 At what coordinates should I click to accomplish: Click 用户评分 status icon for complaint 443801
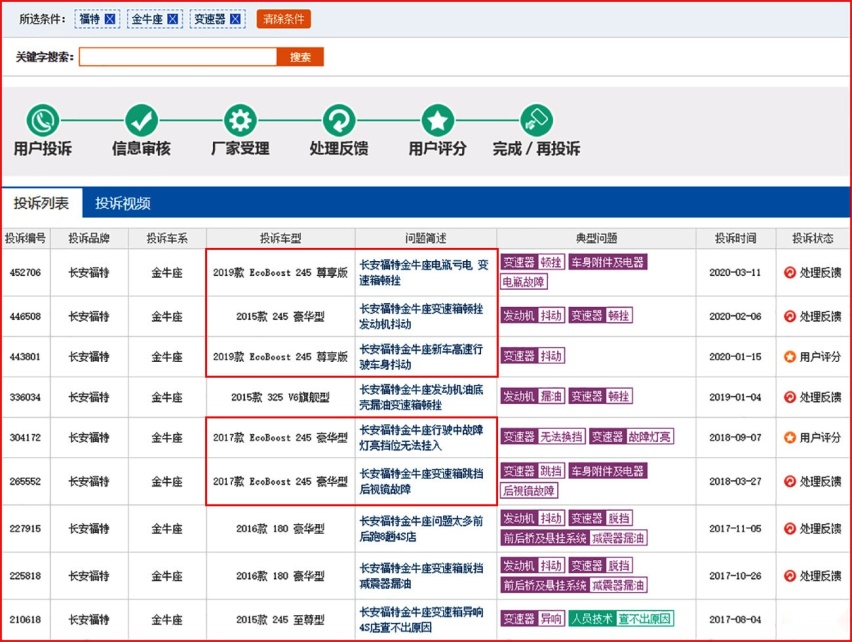(x=790, y=357)
